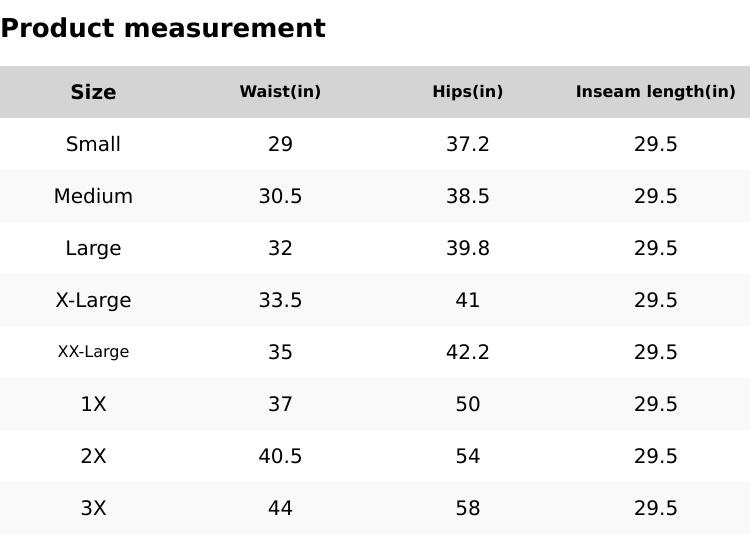Image resolution: width=750 pixels, height=534 pixels.
Task: Select the Medium size row label
Action: (x=93, y=196)
